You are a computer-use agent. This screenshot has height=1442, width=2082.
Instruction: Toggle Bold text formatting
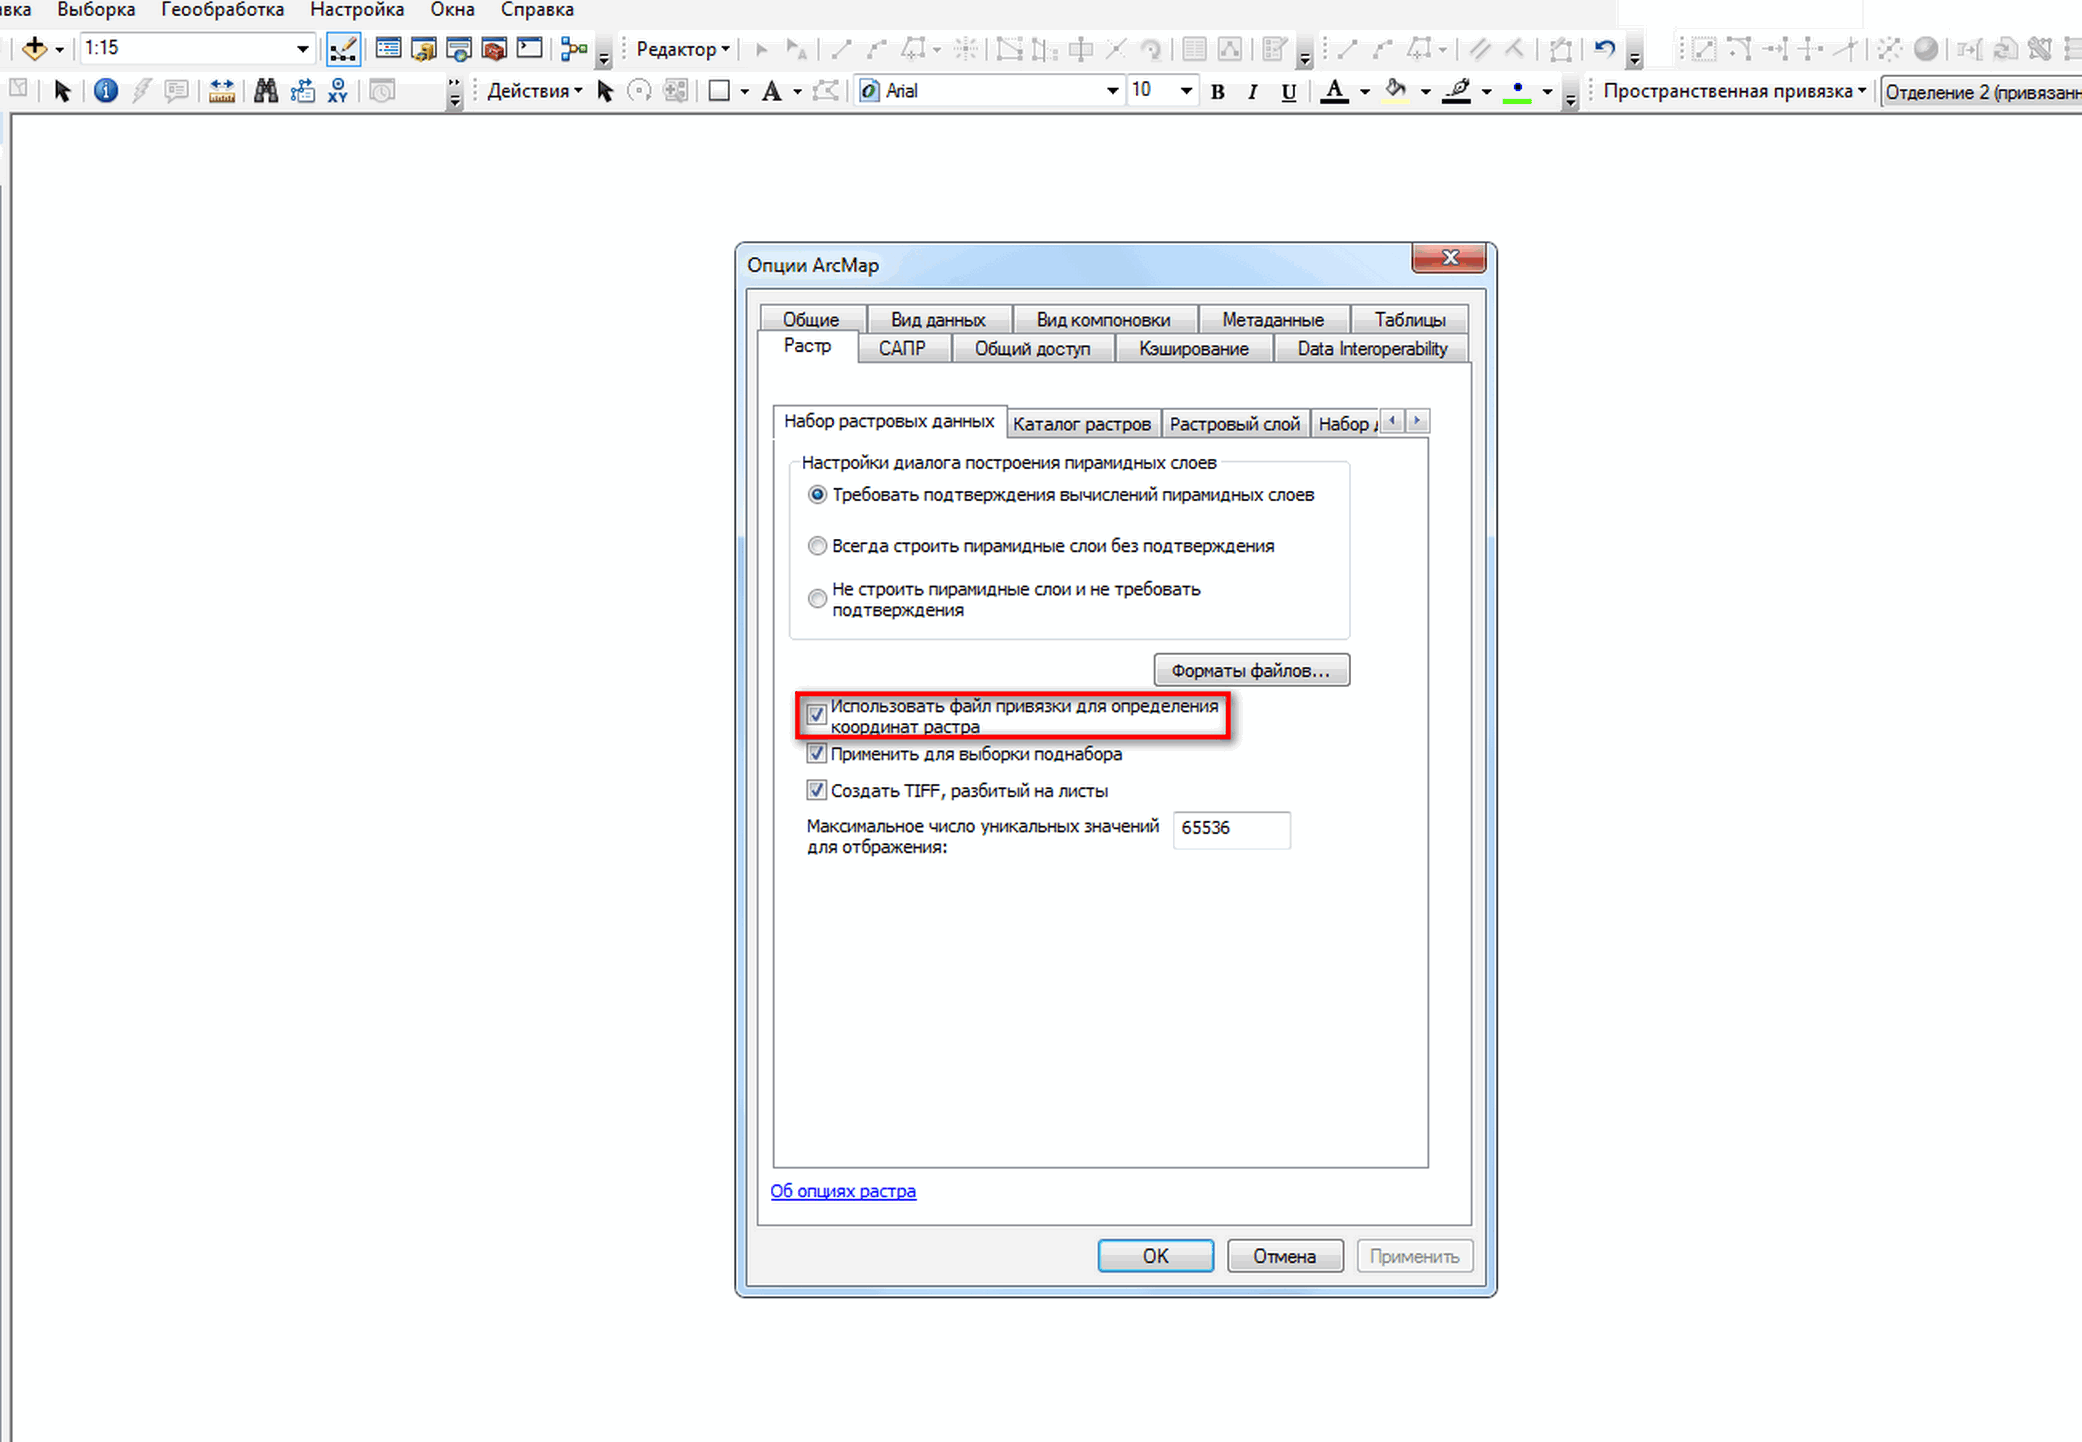1217,92
